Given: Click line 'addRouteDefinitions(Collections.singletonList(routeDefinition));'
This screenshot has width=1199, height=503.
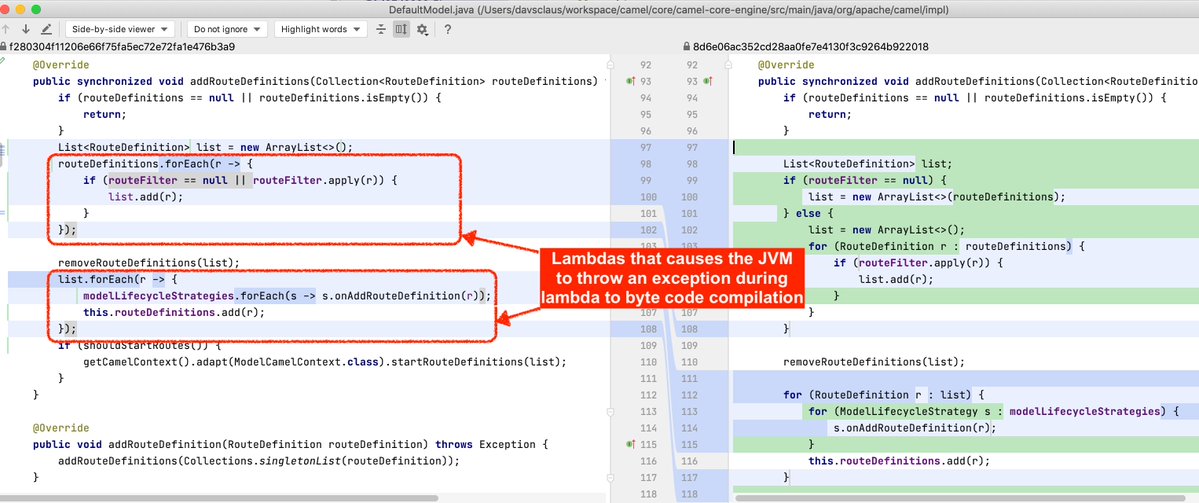Looking at the screenshot, I should [259, 460].
